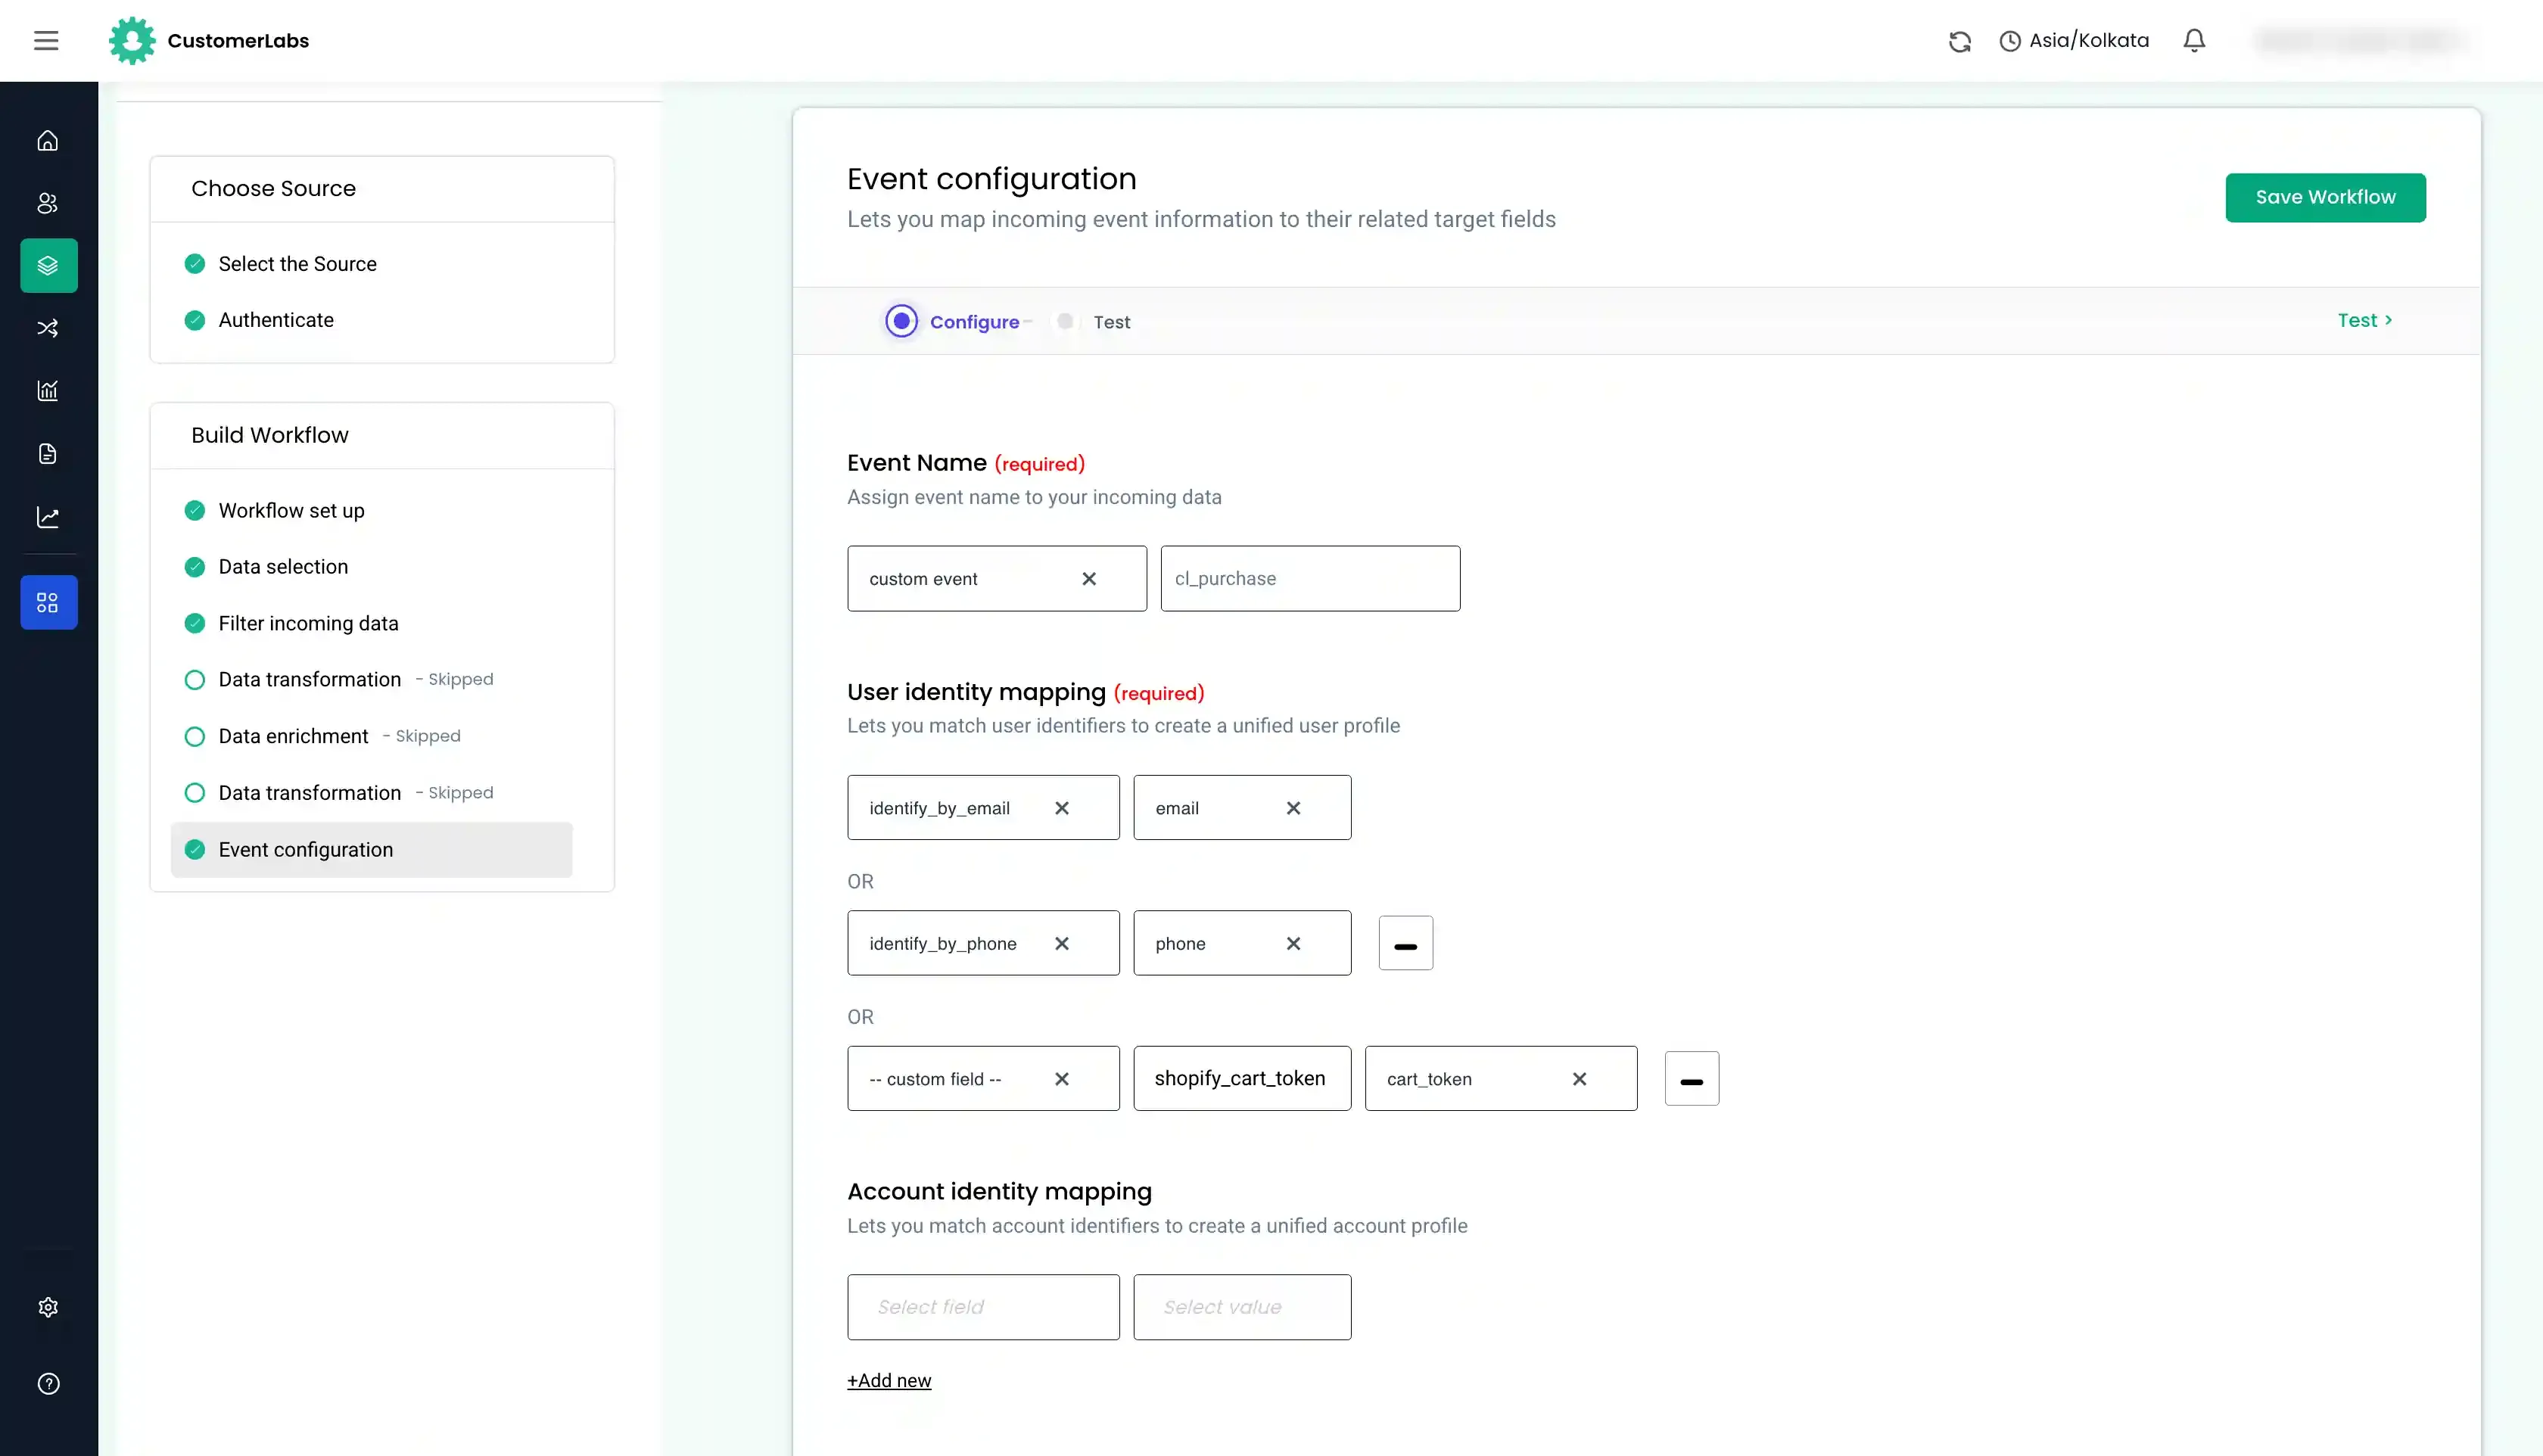The image size is (2543, 1456).
Task: Open the Asia/Kolkata timezone selector
Action: tap(2074, 41)
